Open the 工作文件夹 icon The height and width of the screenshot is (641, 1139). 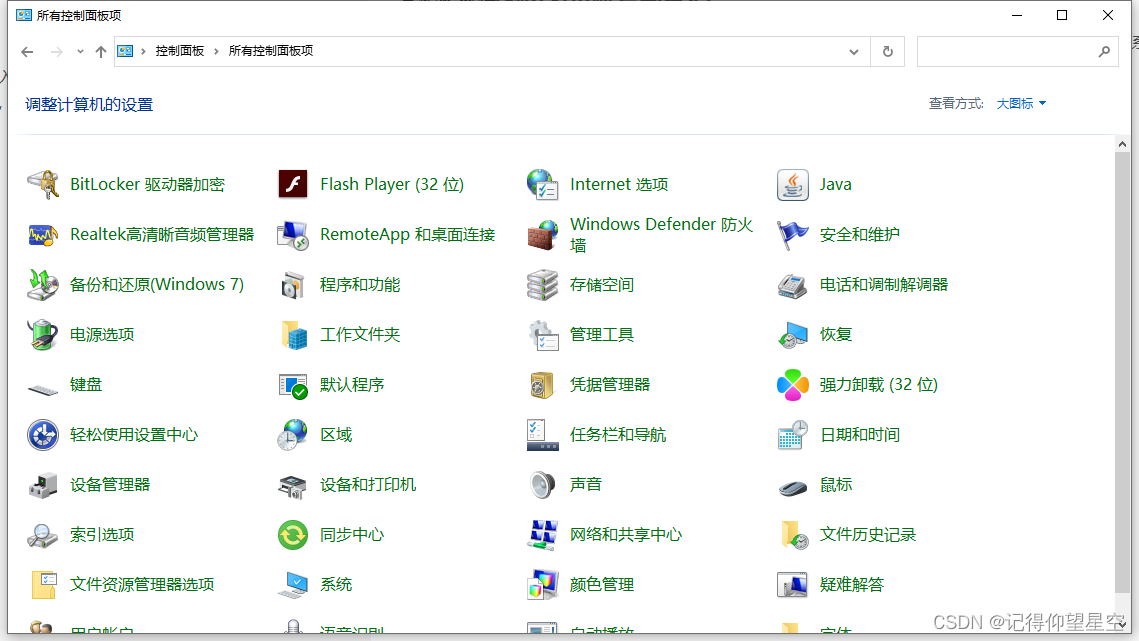coord(293,335)
